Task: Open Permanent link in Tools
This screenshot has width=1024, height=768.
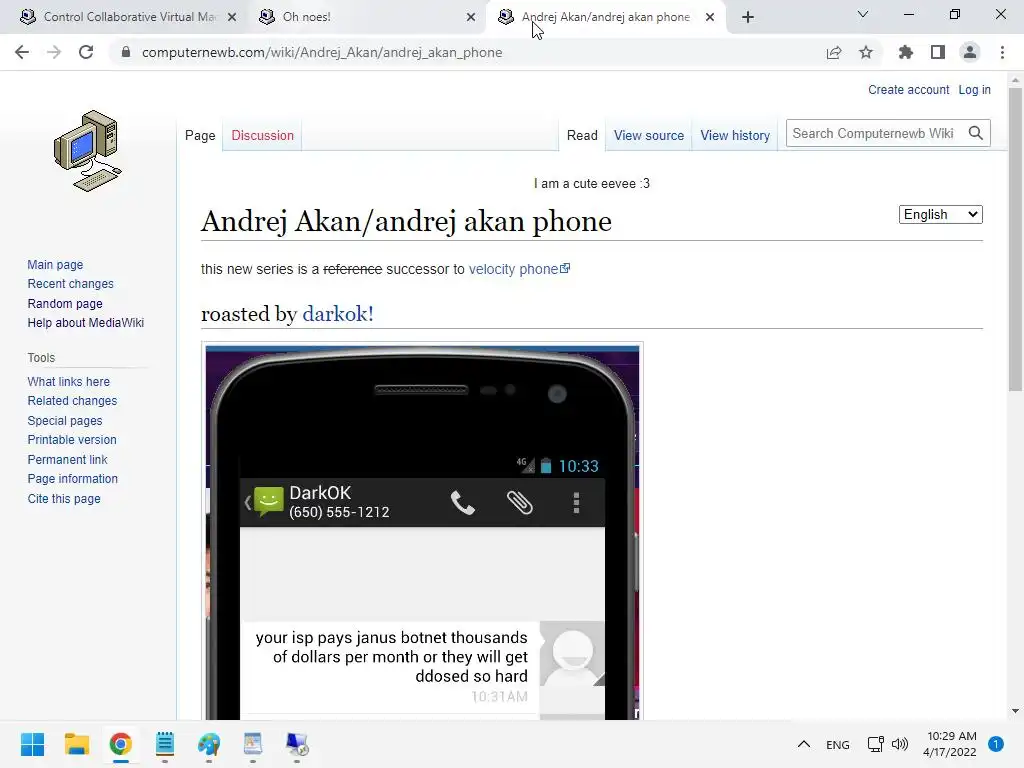Action: pos(67,459)
